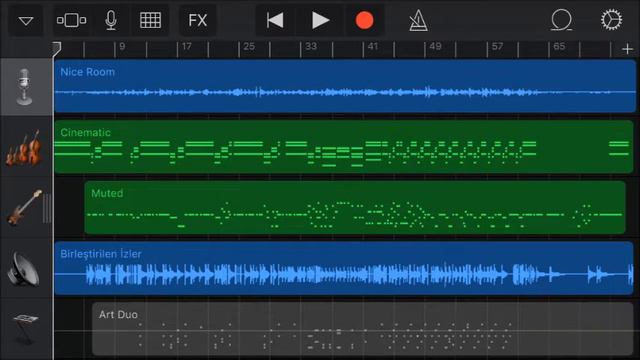This screenshot has height=360, width=640.
Task: Select the bass guitar track
Action: click(23, 207)
